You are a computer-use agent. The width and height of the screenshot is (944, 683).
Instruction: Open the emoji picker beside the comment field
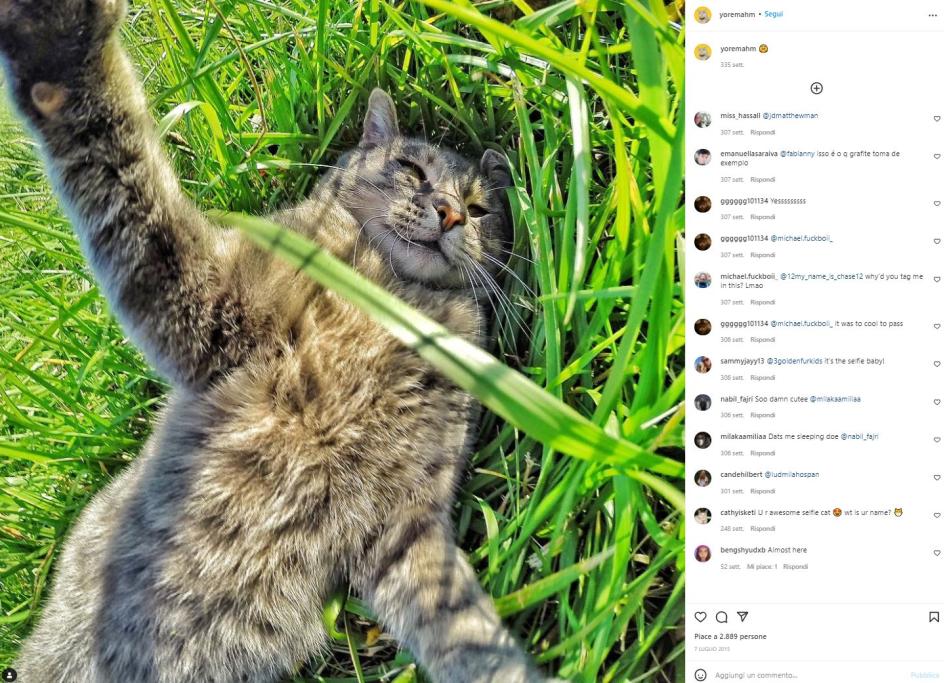point(700,675)
